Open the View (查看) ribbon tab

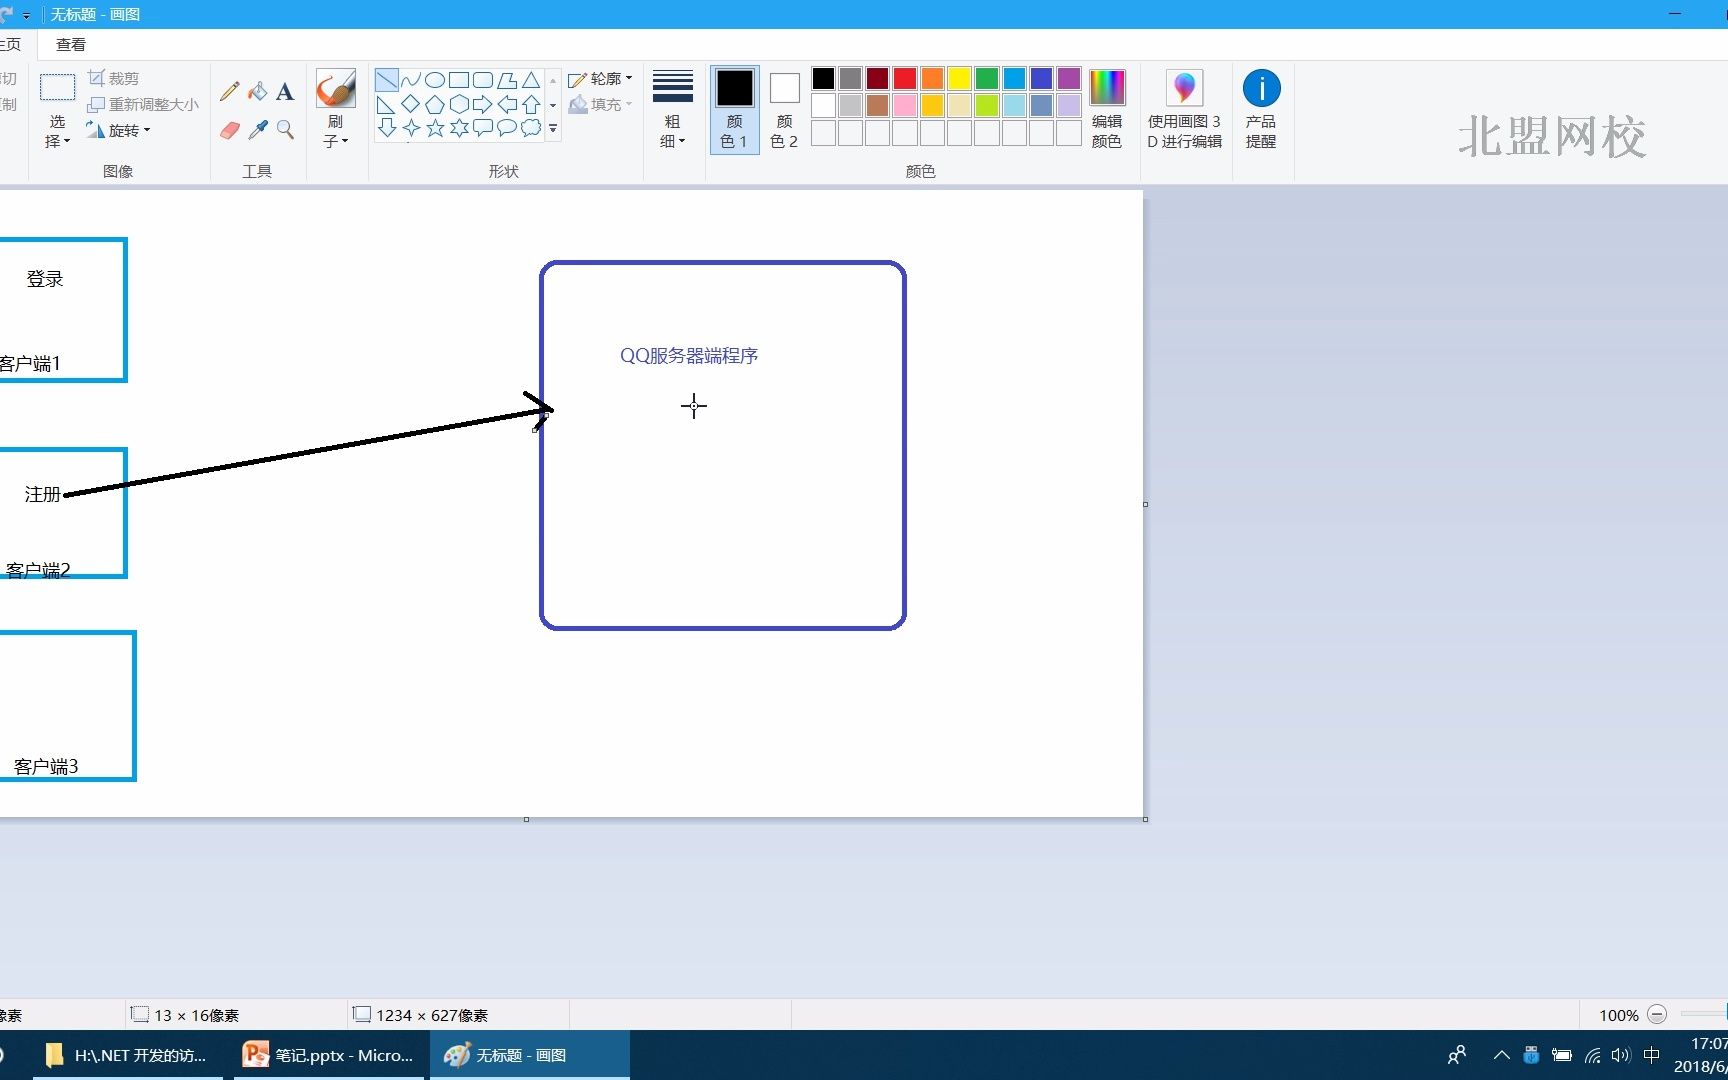(x=71, y=44)
